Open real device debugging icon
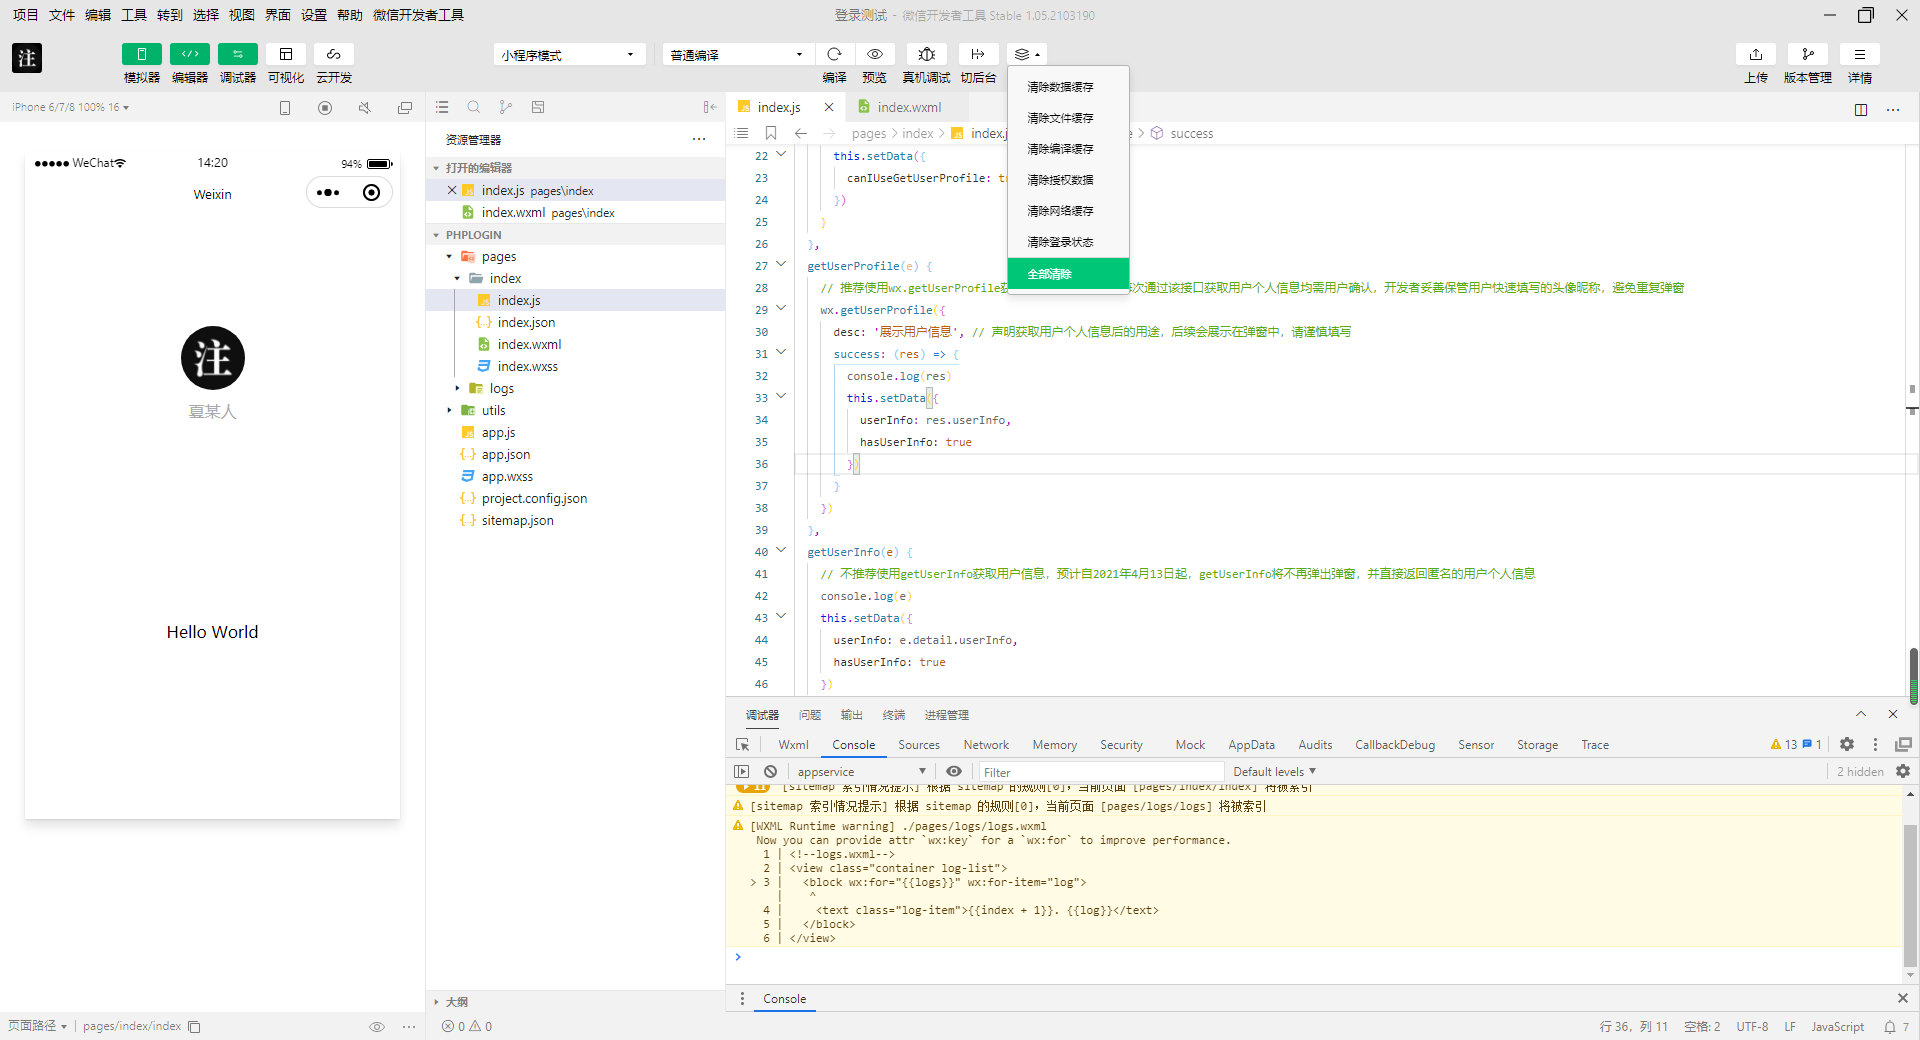 coord(927,54)
